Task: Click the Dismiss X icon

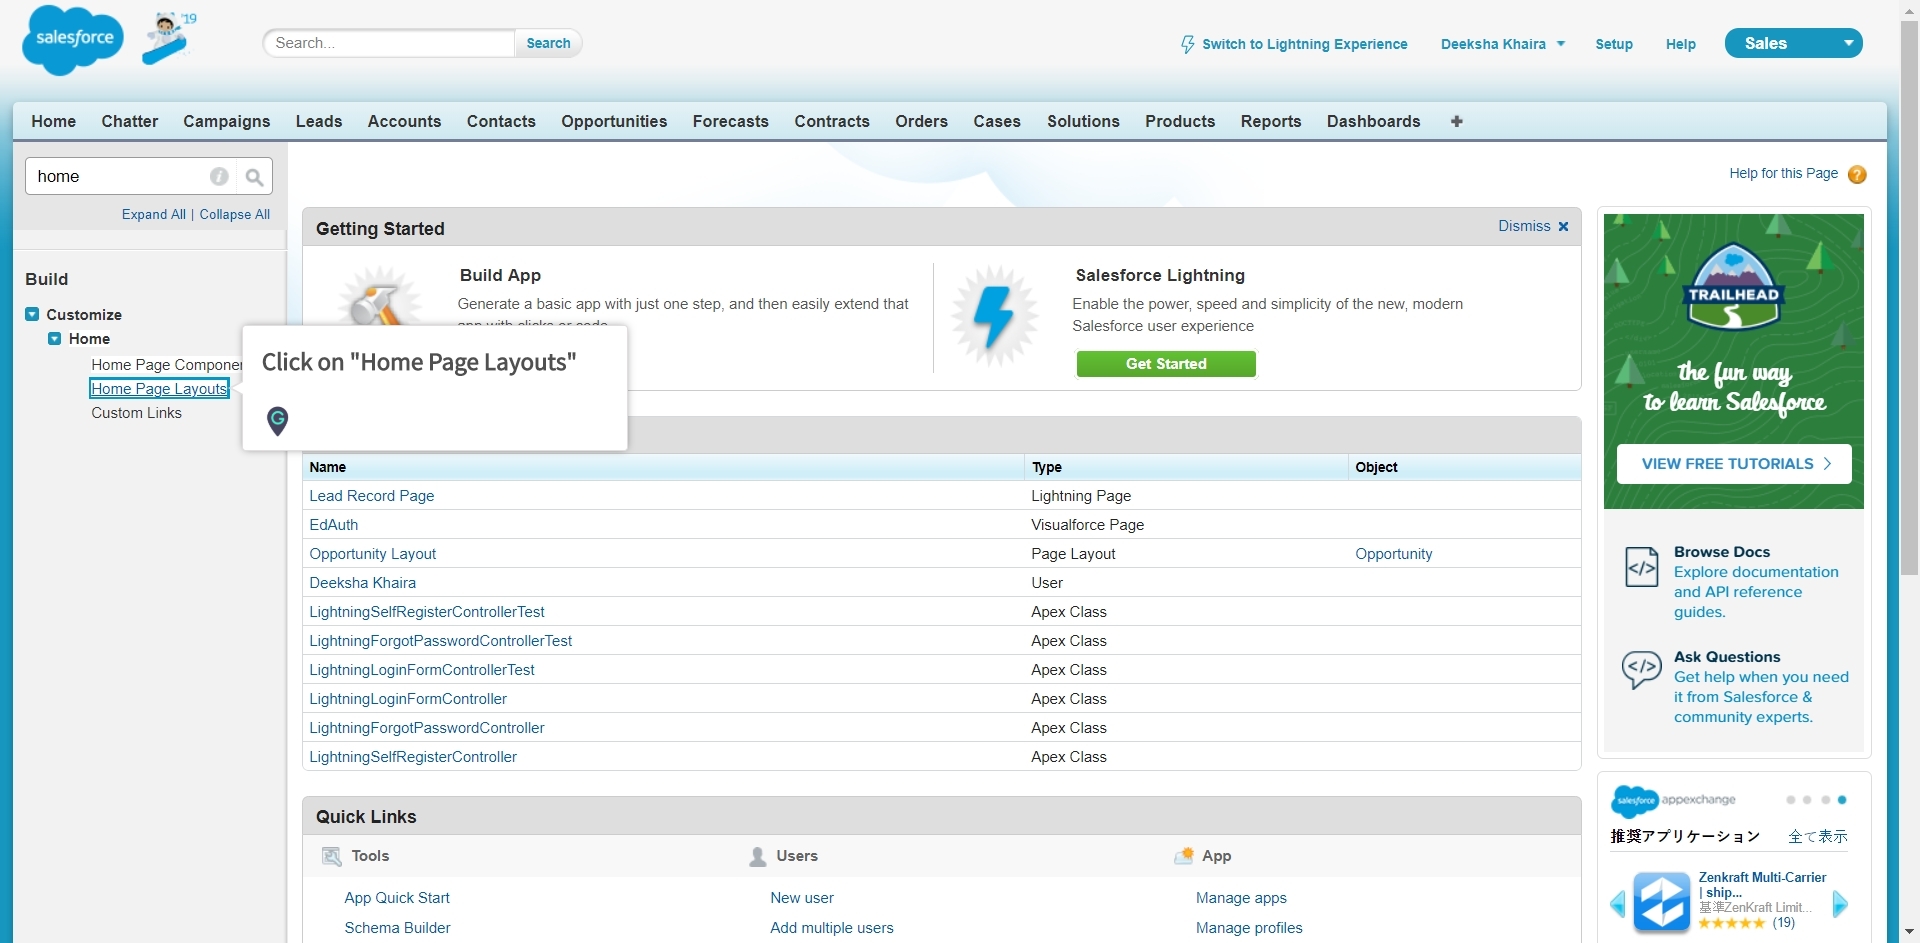Action: click(1563, 227)
